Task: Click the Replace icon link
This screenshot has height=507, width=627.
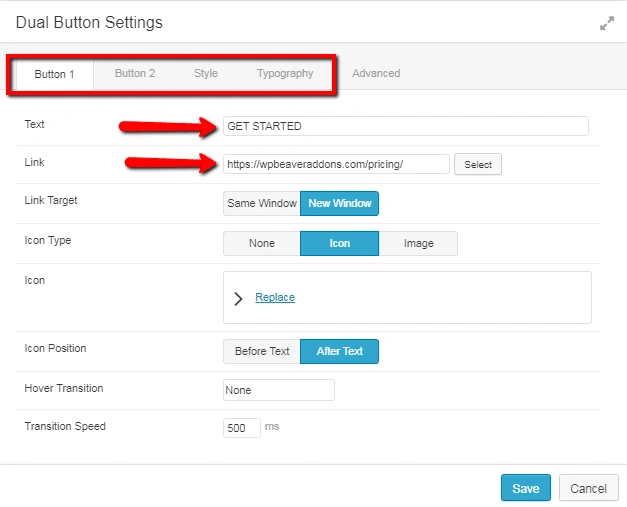Action: coord(275,297)
